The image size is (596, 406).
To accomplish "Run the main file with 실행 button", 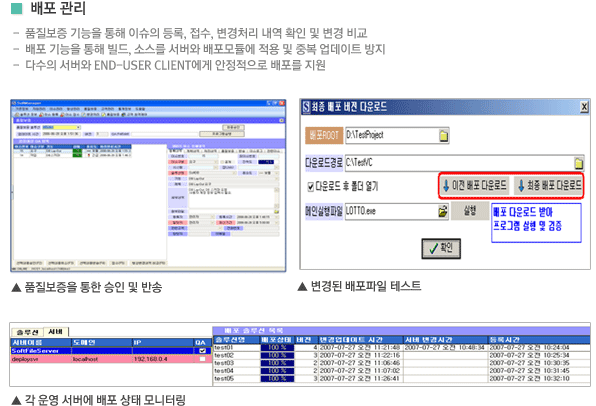I will click(x=469, y=211).
